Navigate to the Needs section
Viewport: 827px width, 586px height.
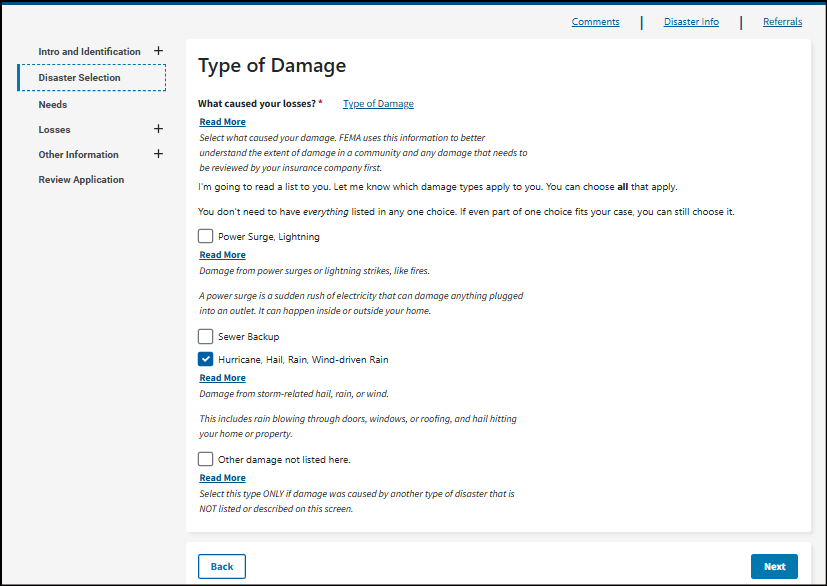coord(53,104)
